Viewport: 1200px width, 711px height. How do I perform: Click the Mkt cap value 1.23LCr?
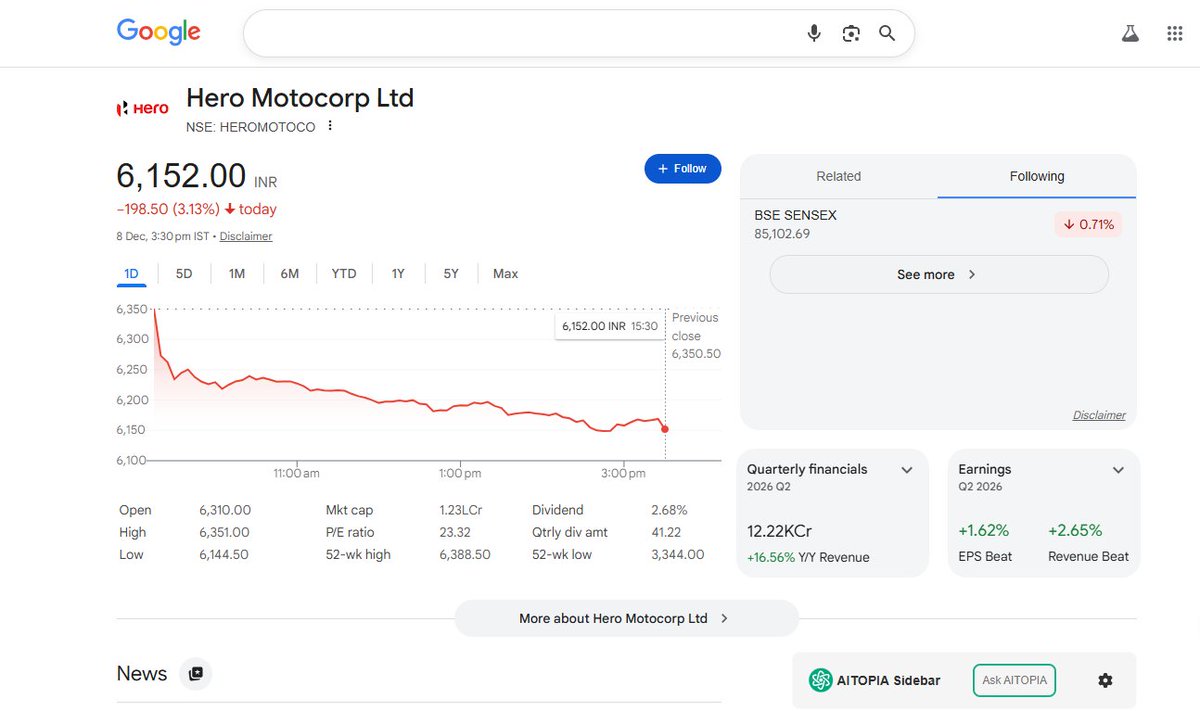coord(461,510)
